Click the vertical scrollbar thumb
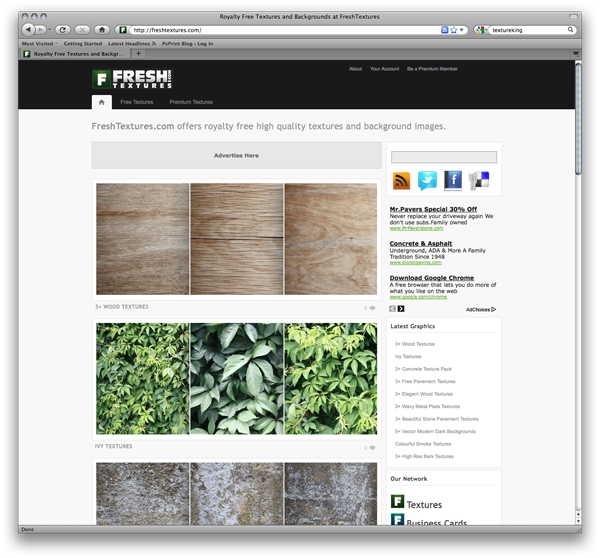Viewport: 600px width, 558px height. 578,119
